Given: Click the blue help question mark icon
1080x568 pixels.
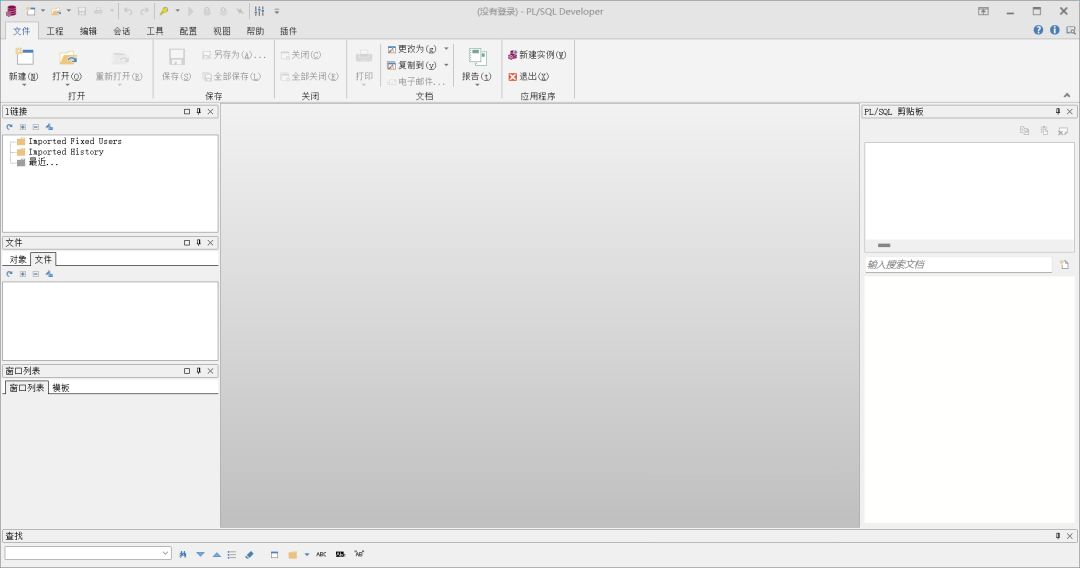Looking at the screenshot, I should pos(1038,30).
